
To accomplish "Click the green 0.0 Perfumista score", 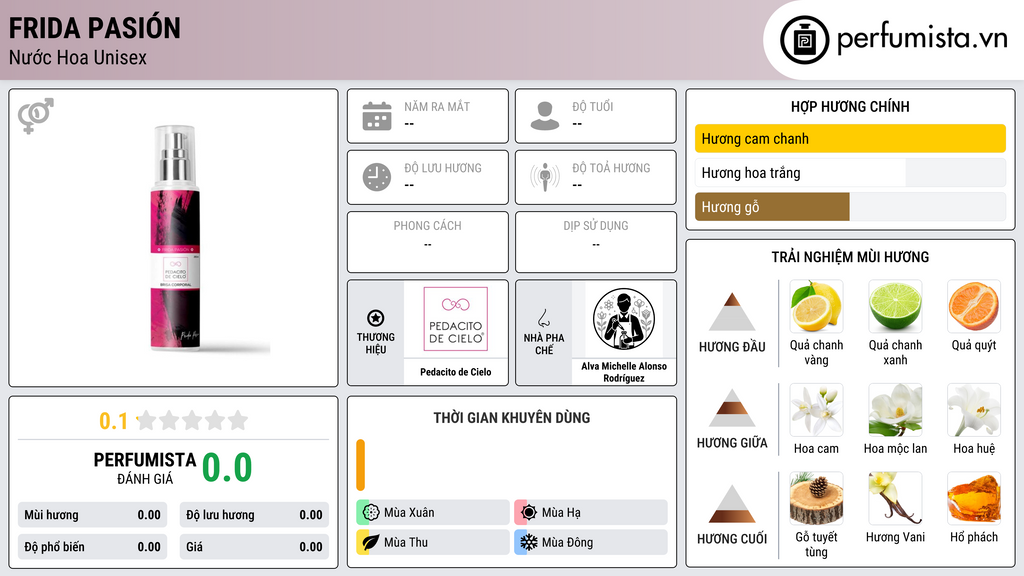I will pyautogui.click(x=227, y=468).
